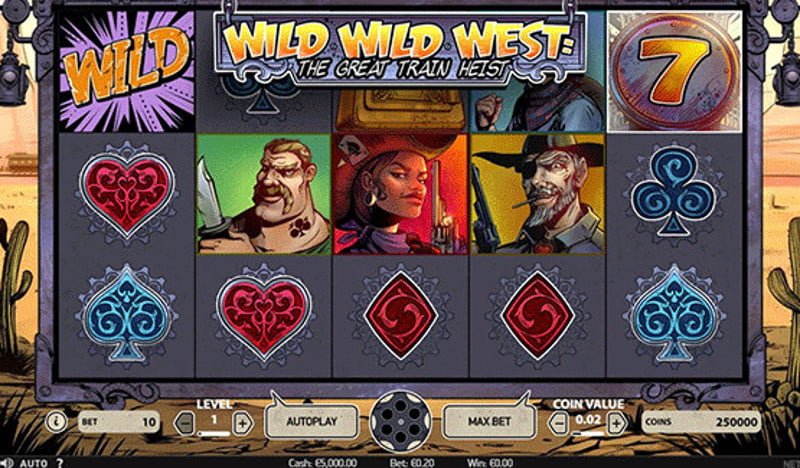Screen dimensions: 800x468
Task: Click the Bet amount field
Action: click(119, 422)
